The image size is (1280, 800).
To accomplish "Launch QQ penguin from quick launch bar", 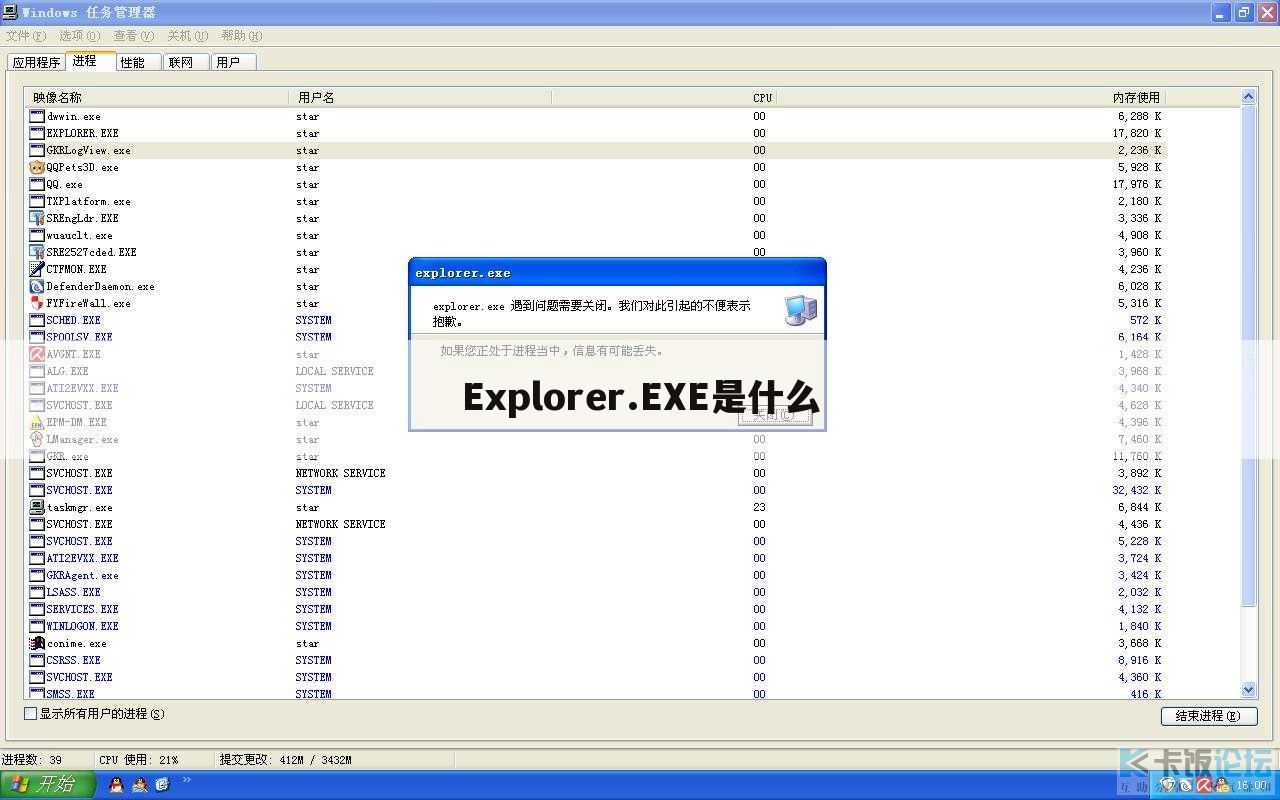I will coord(116,785).
